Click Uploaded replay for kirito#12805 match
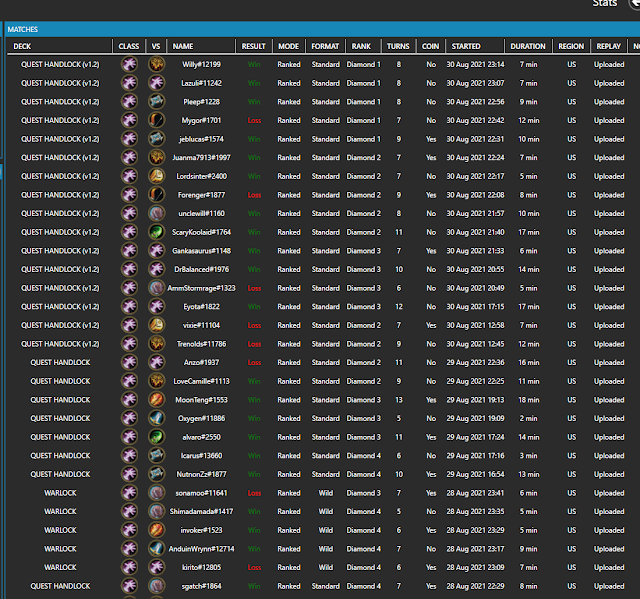The height and width of the screenshot is (599, 640). [x=609, y=567]
